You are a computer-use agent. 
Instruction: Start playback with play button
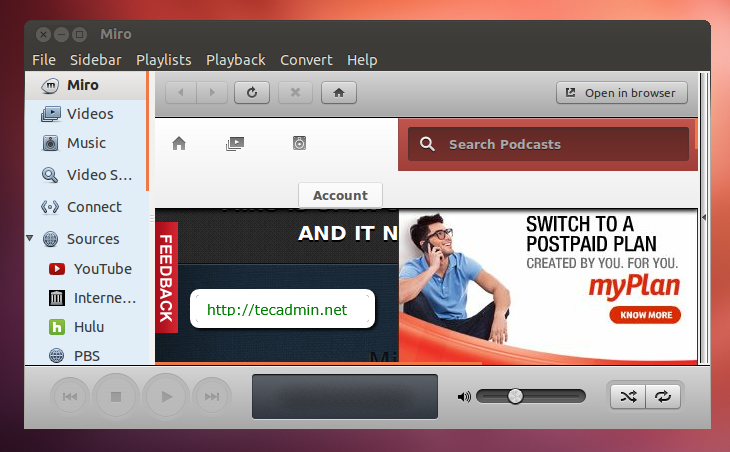pyautogui.click(x=166, y=397)
